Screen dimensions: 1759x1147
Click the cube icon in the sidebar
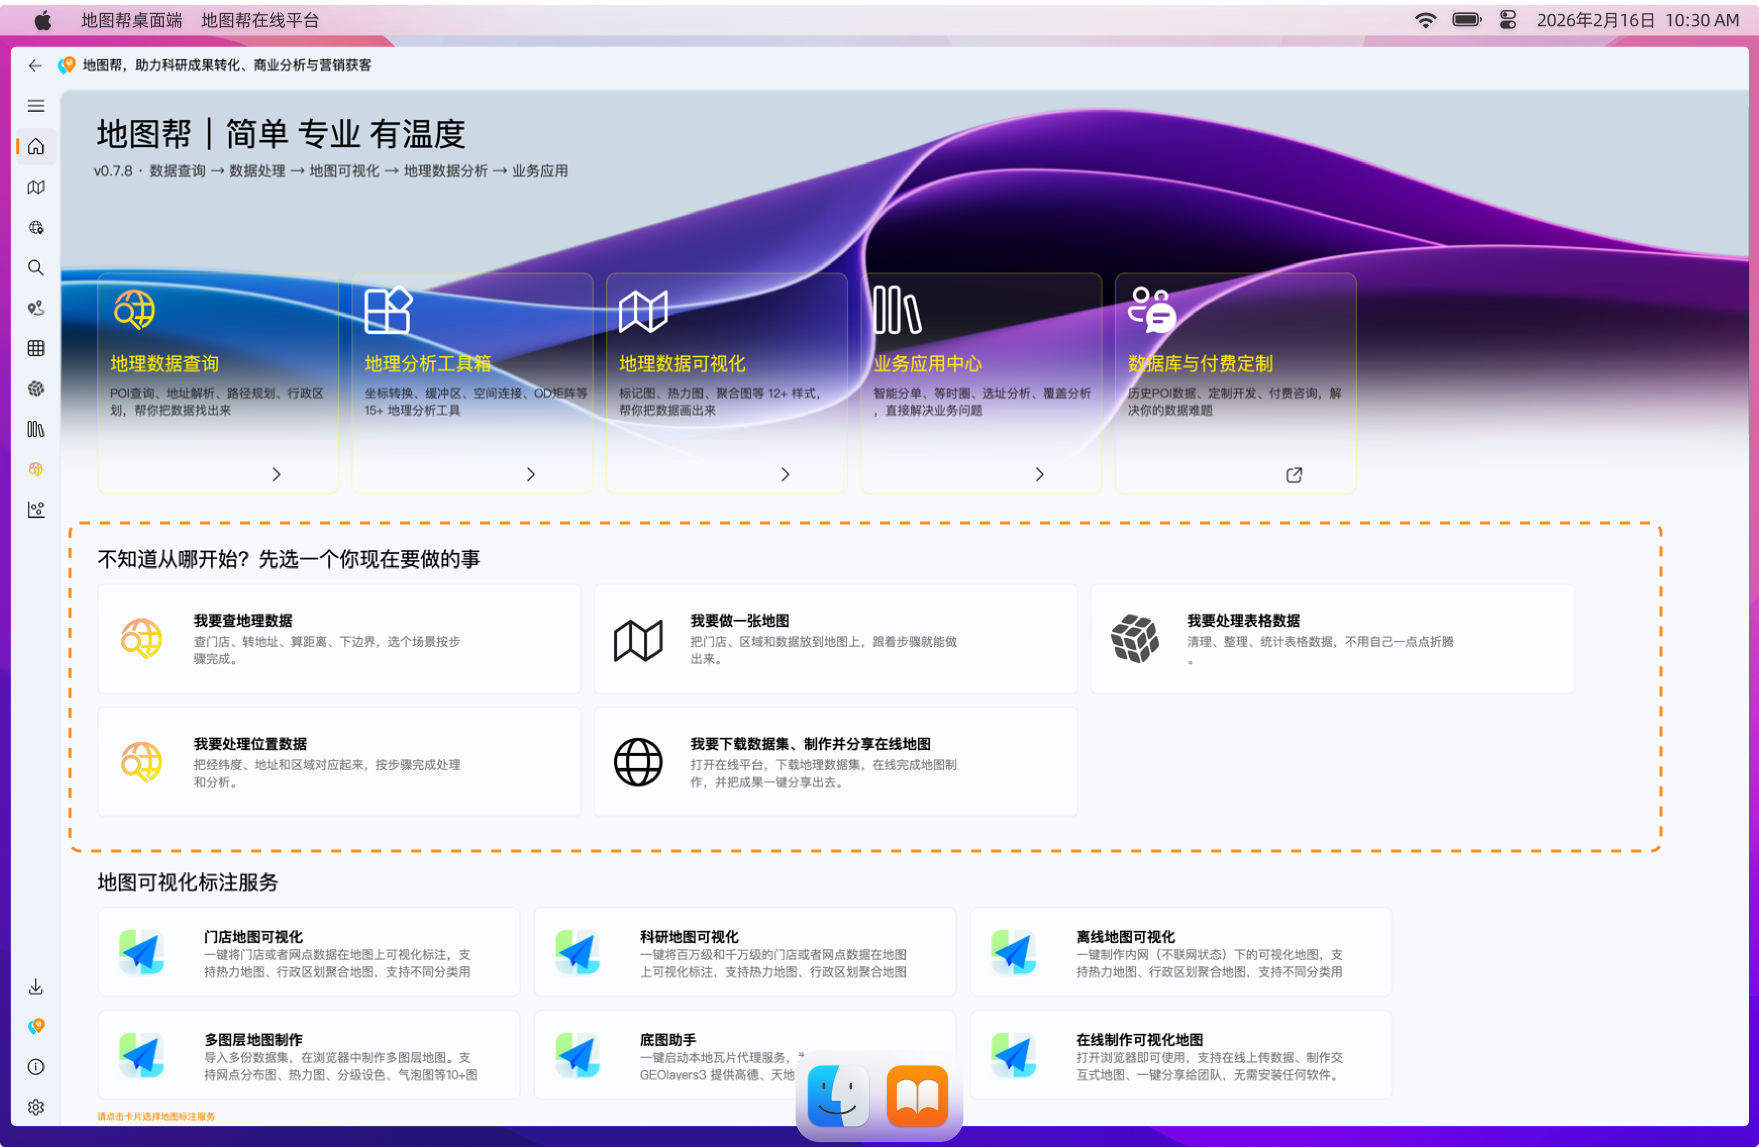(36, 388)
